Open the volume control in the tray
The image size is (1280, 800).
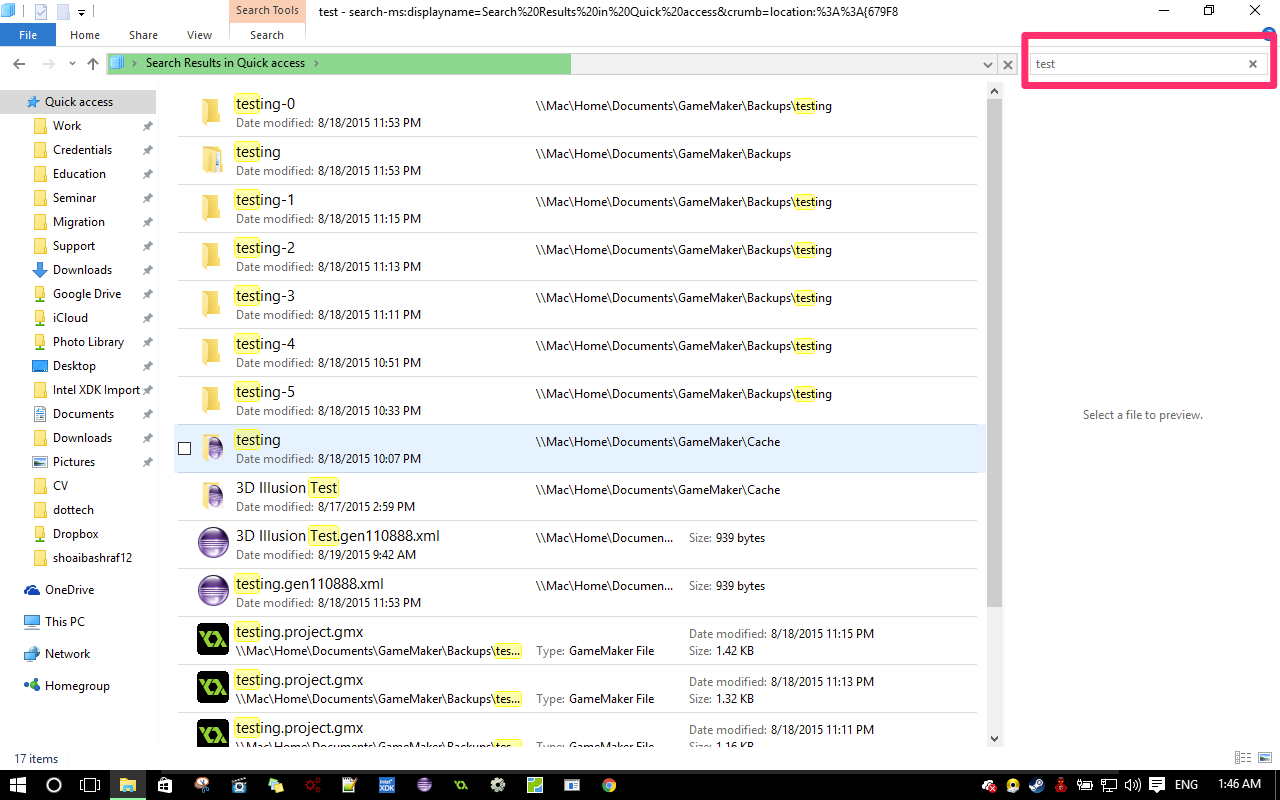point(1132,784)
